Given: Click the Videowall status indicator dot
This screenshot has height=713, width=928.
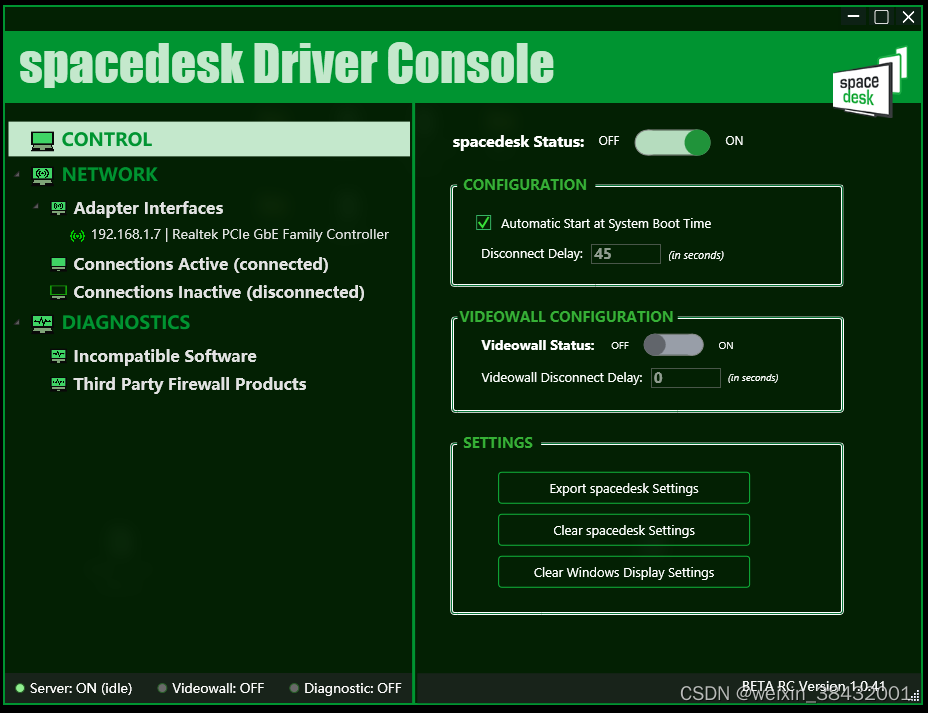Looking at the screenshot, I should [x=162, y=688].
